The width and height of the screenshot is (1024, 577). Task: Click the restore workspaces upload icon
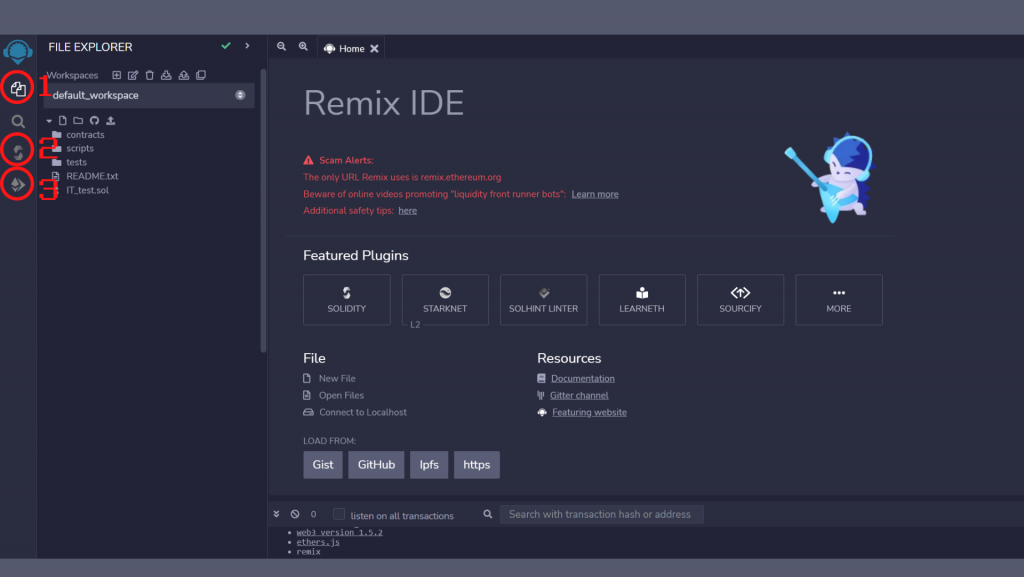point(184,75)
